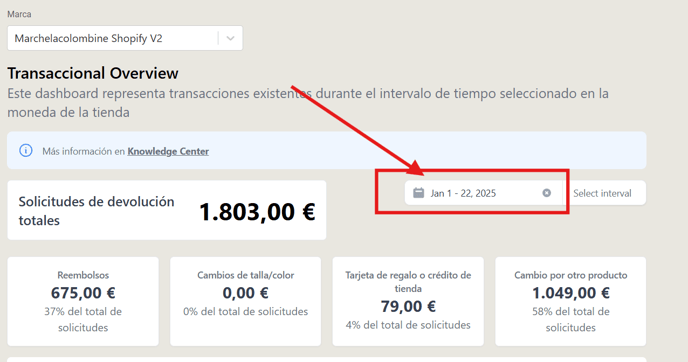Select the Cambios de talla/color card
The height and width of the screenshot is (362, 688).
245,301
